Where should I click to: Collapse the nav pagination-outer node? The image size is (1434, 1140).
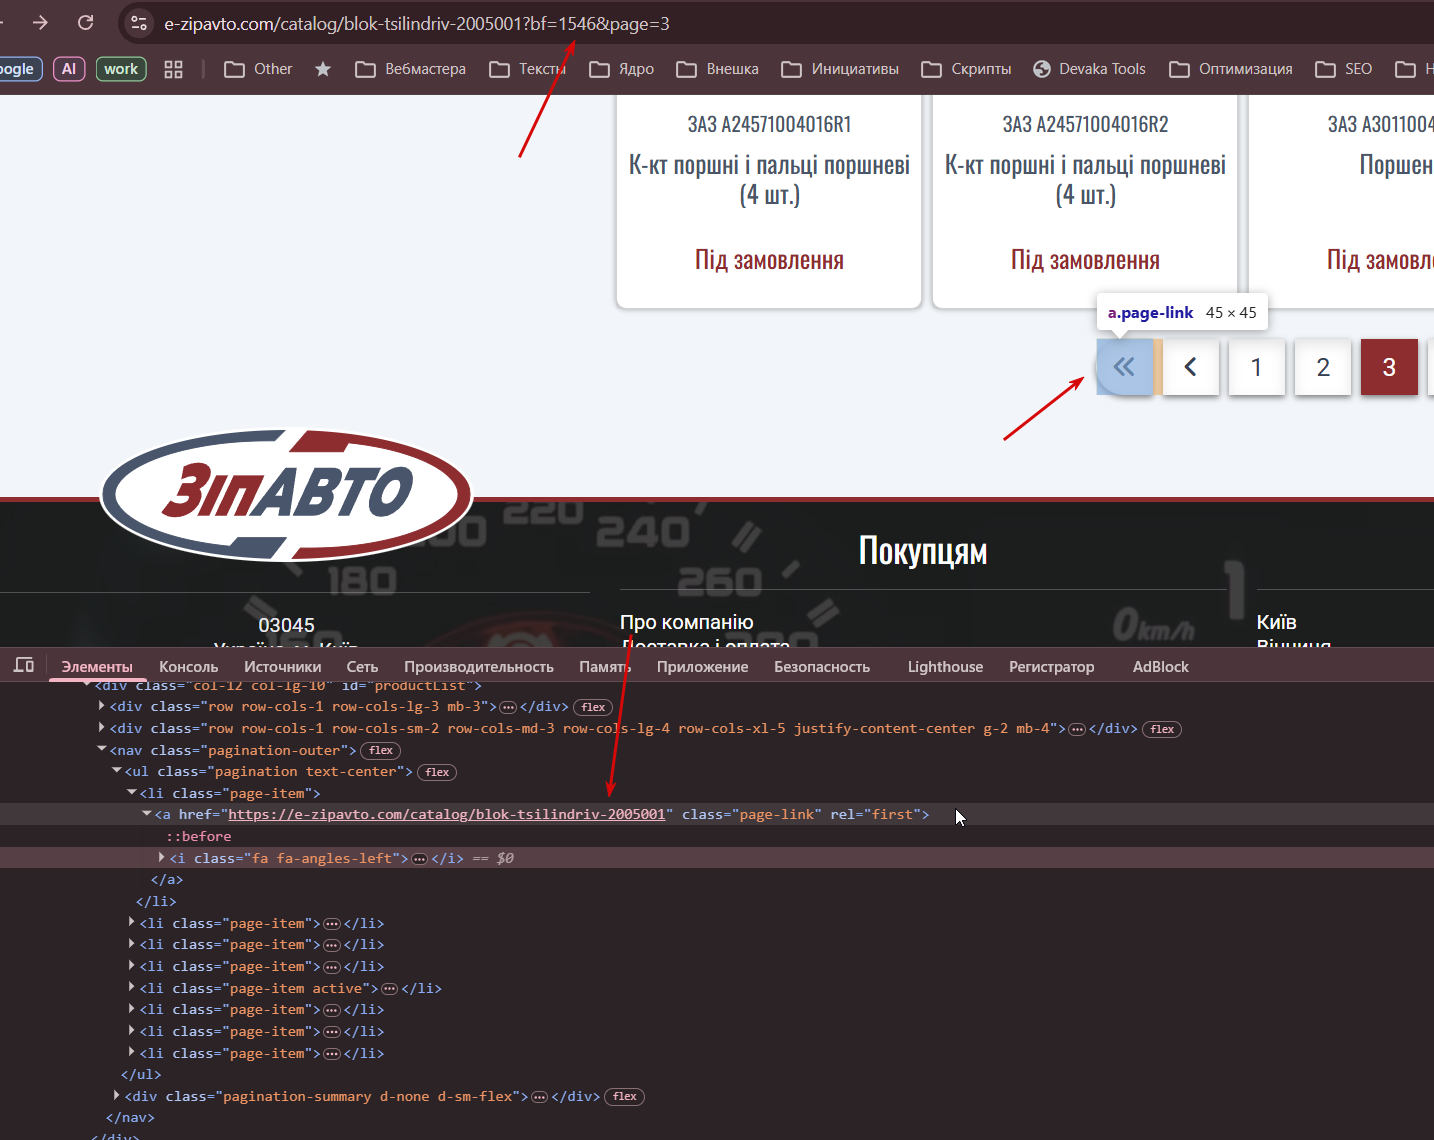tap(102, 750)
